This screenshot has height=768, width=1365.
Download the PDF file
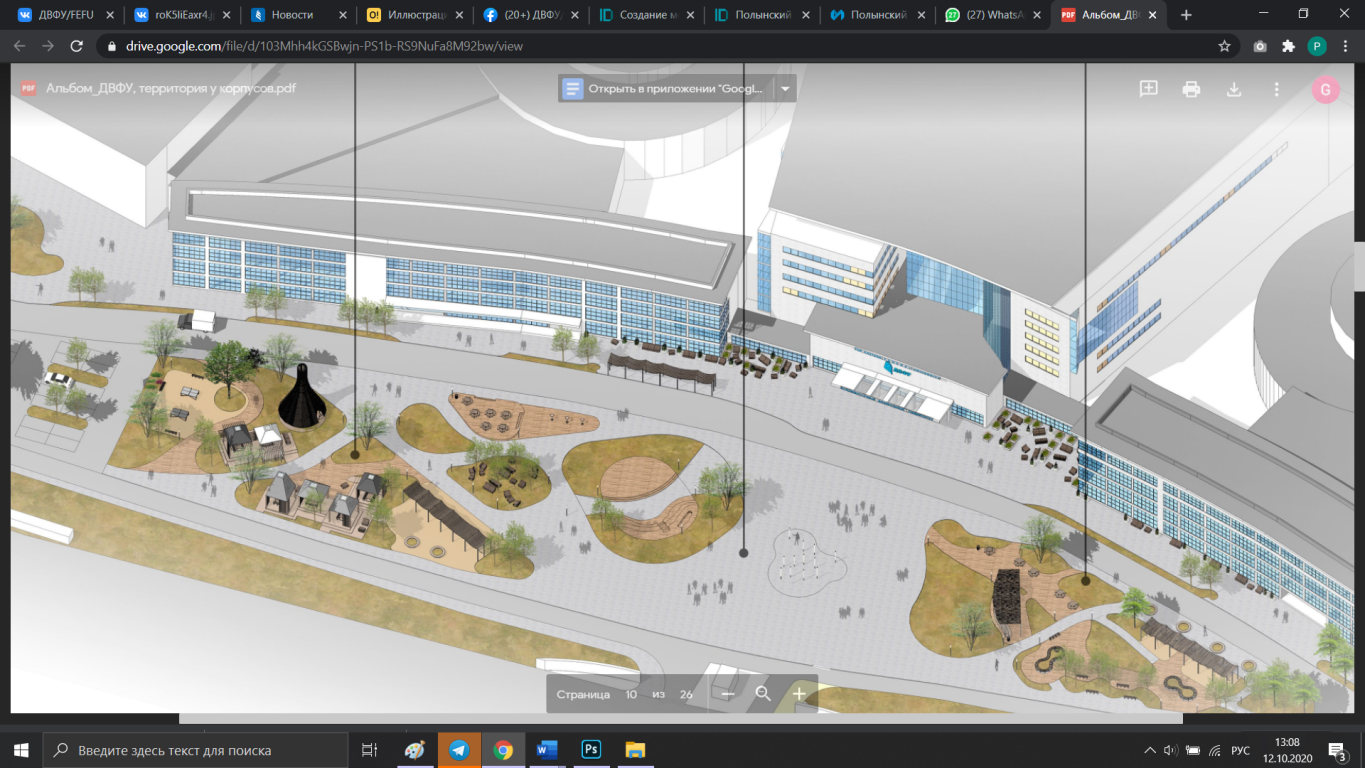tap(1234, 89)
